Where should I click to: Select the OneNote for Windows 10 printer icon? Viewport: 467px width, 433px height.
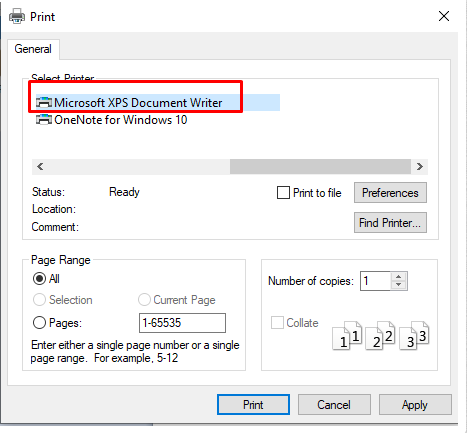(x=44, y=120)
